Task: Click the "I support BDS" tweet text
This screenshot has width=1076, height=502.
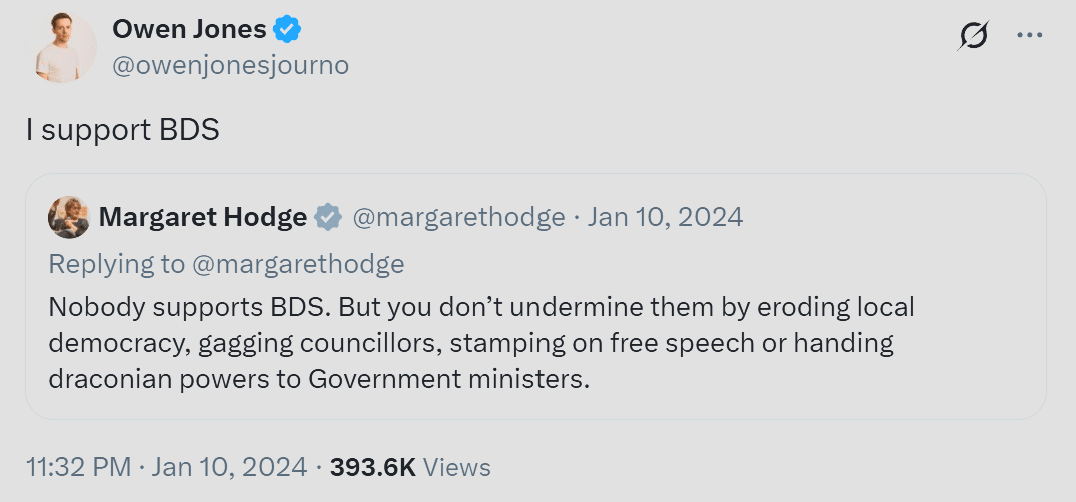Action: (122, 130)
